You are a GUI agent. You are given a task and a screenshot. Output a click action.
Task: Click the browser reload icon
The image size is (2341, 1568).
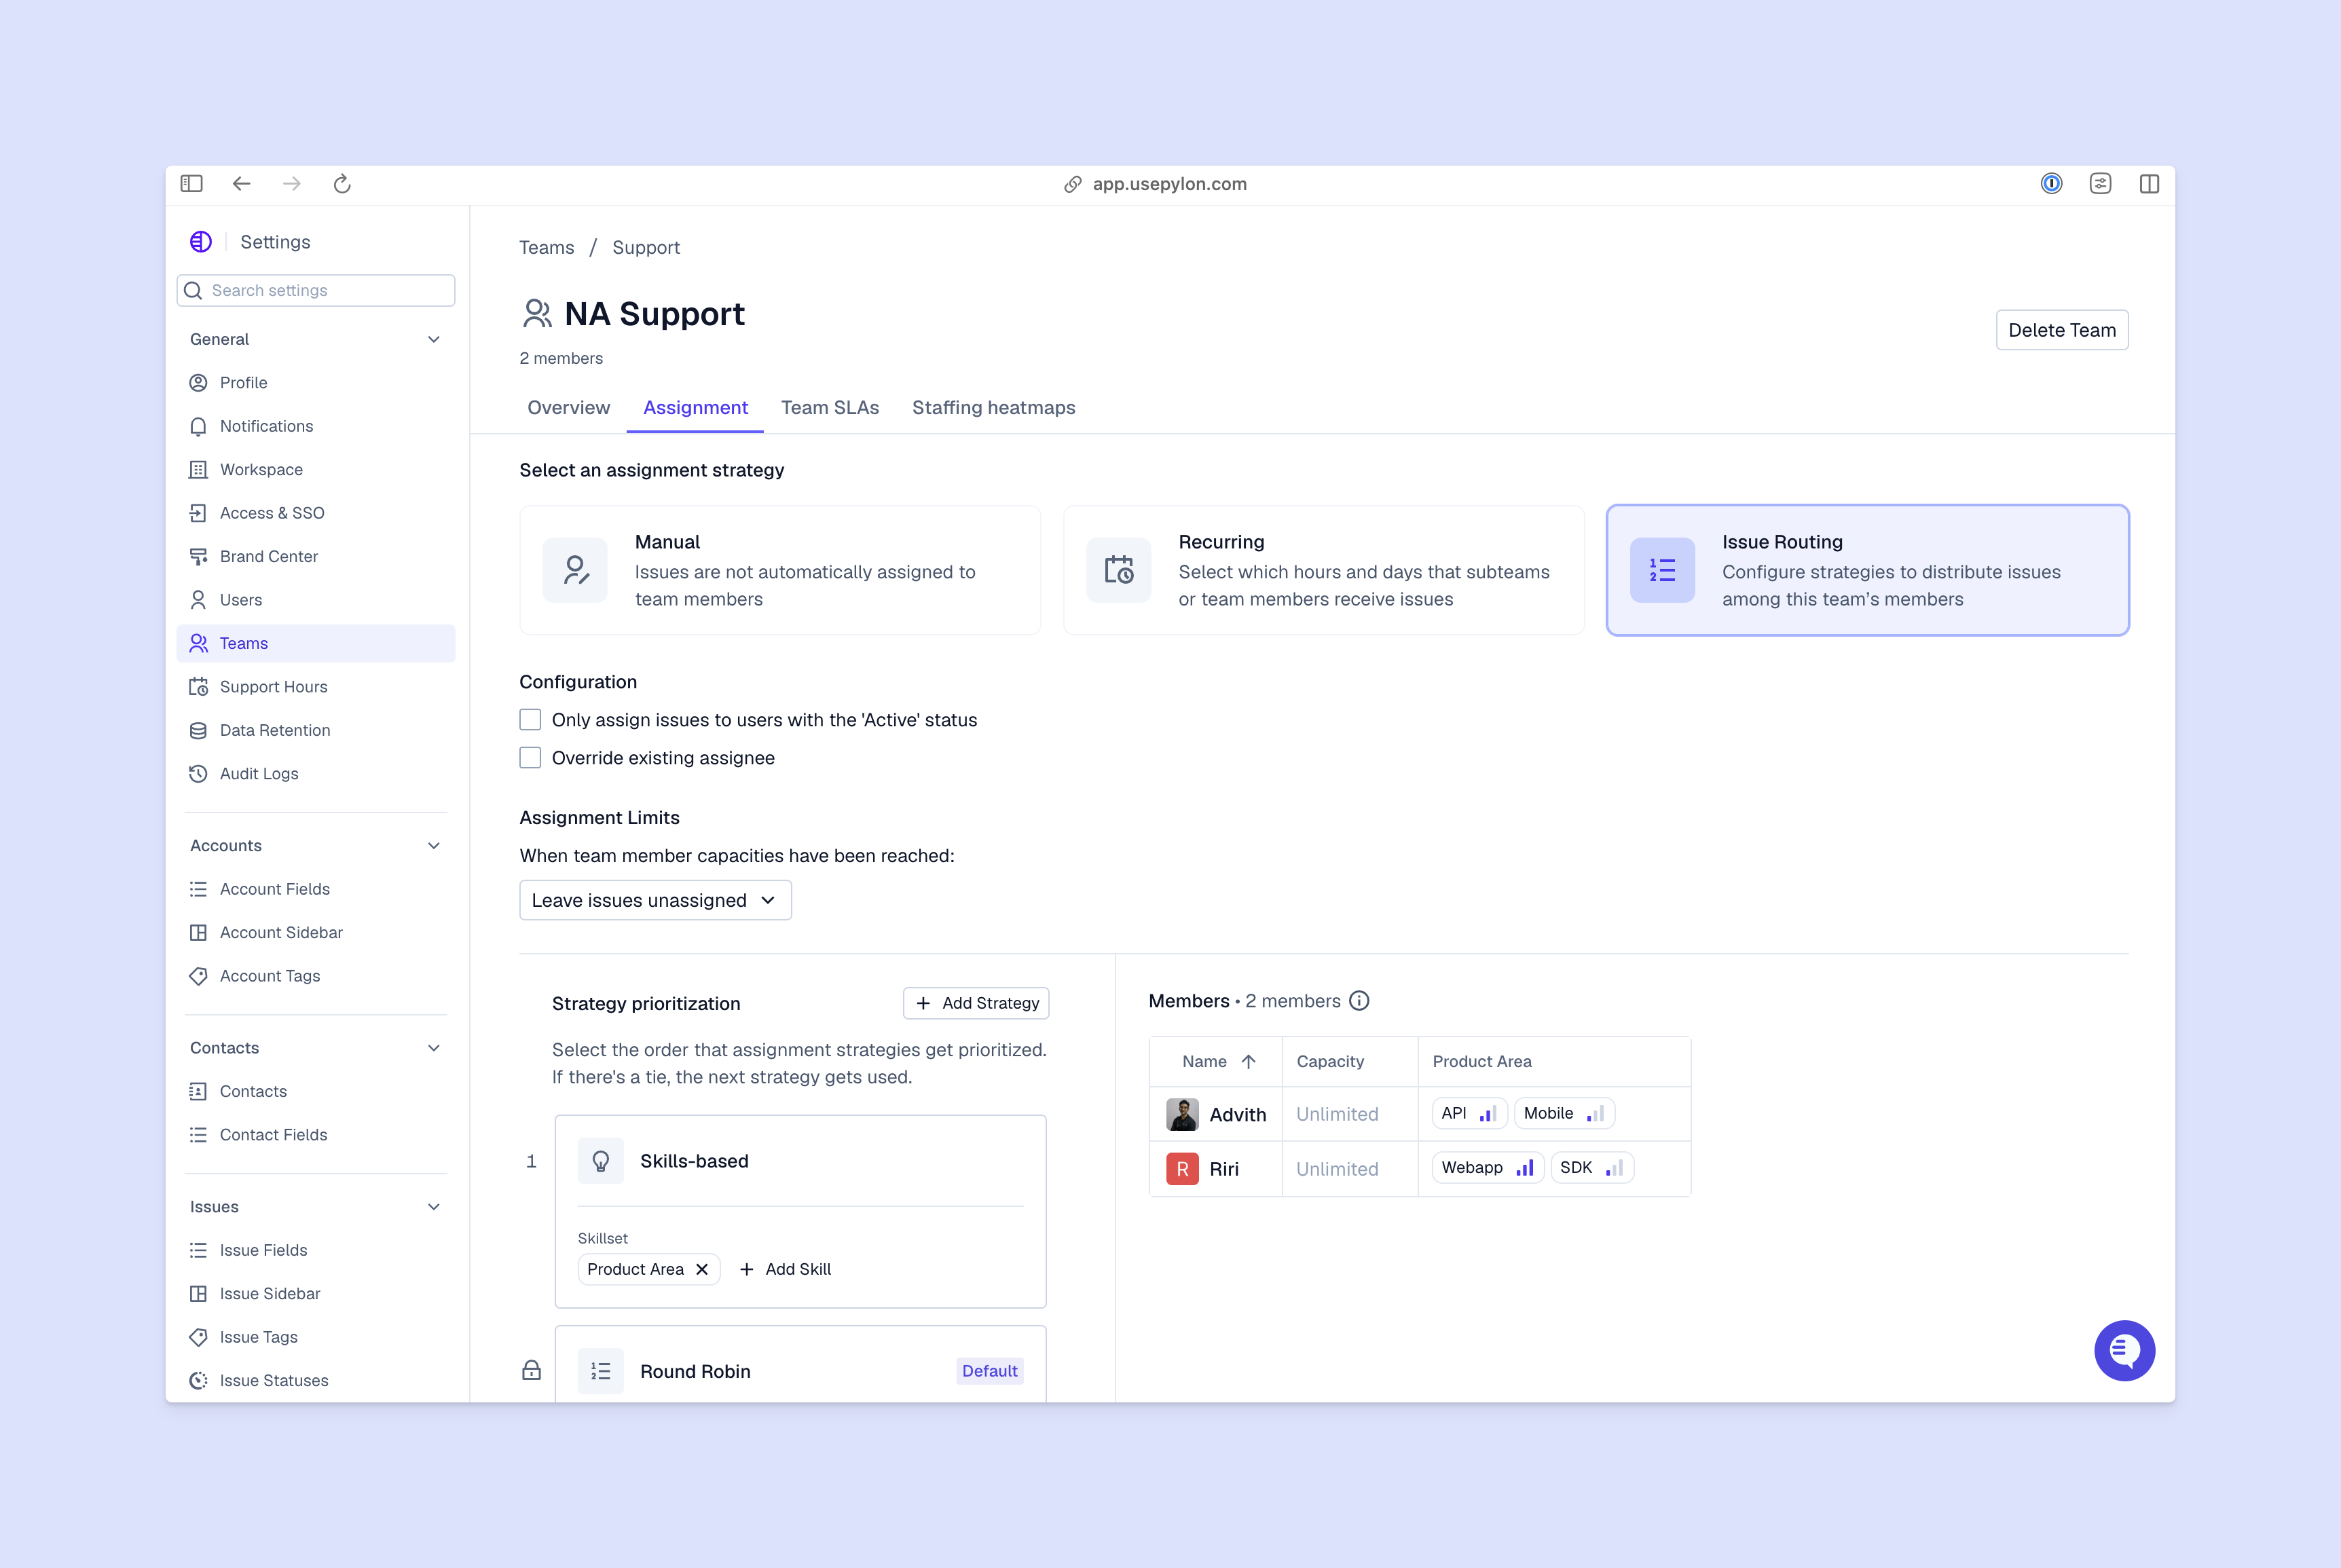point(342,184)
